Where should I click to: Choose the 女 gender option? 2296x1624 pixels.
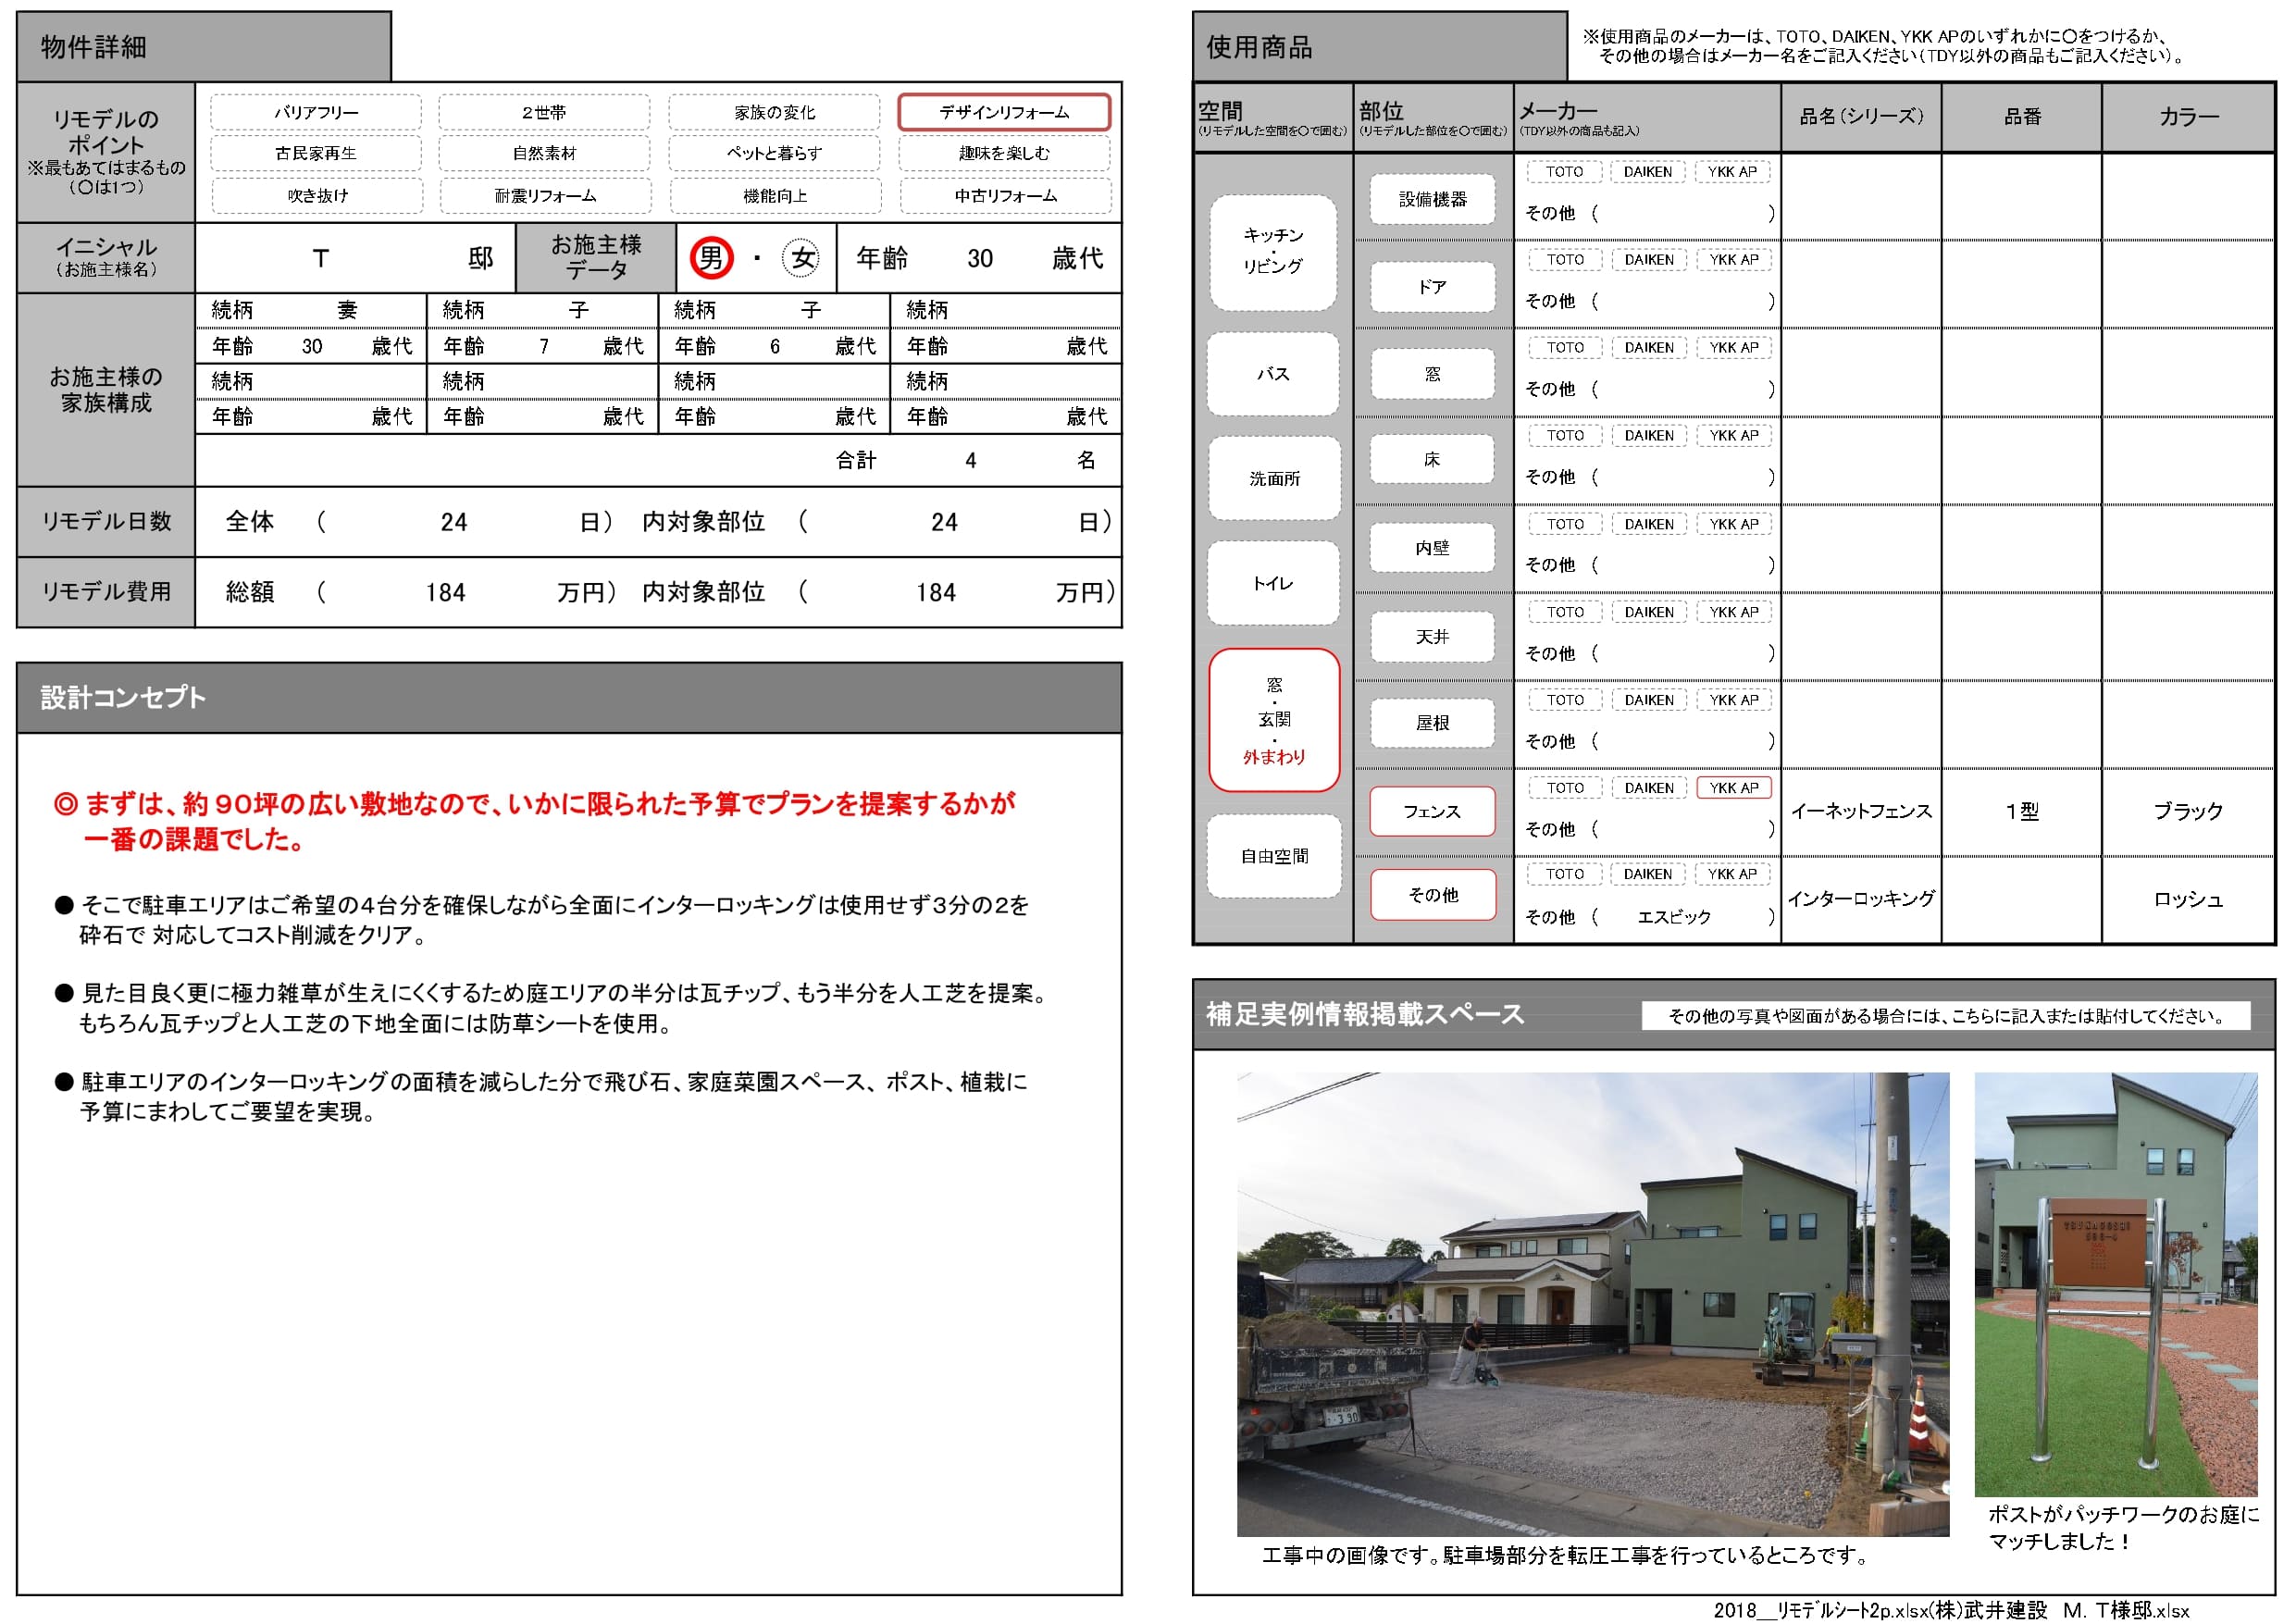click(801, 258)
